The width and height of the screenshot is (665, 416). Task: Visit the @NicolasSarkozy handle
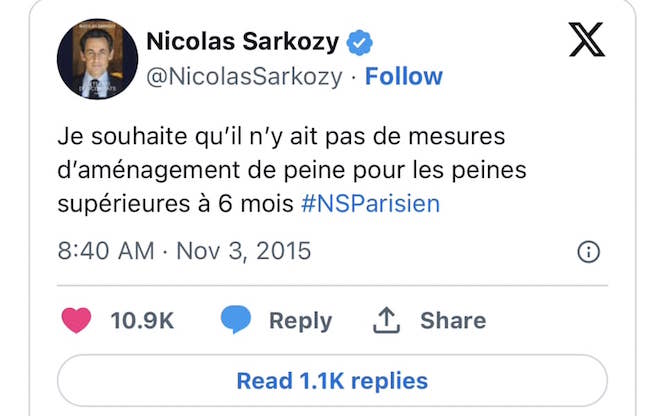244,77
